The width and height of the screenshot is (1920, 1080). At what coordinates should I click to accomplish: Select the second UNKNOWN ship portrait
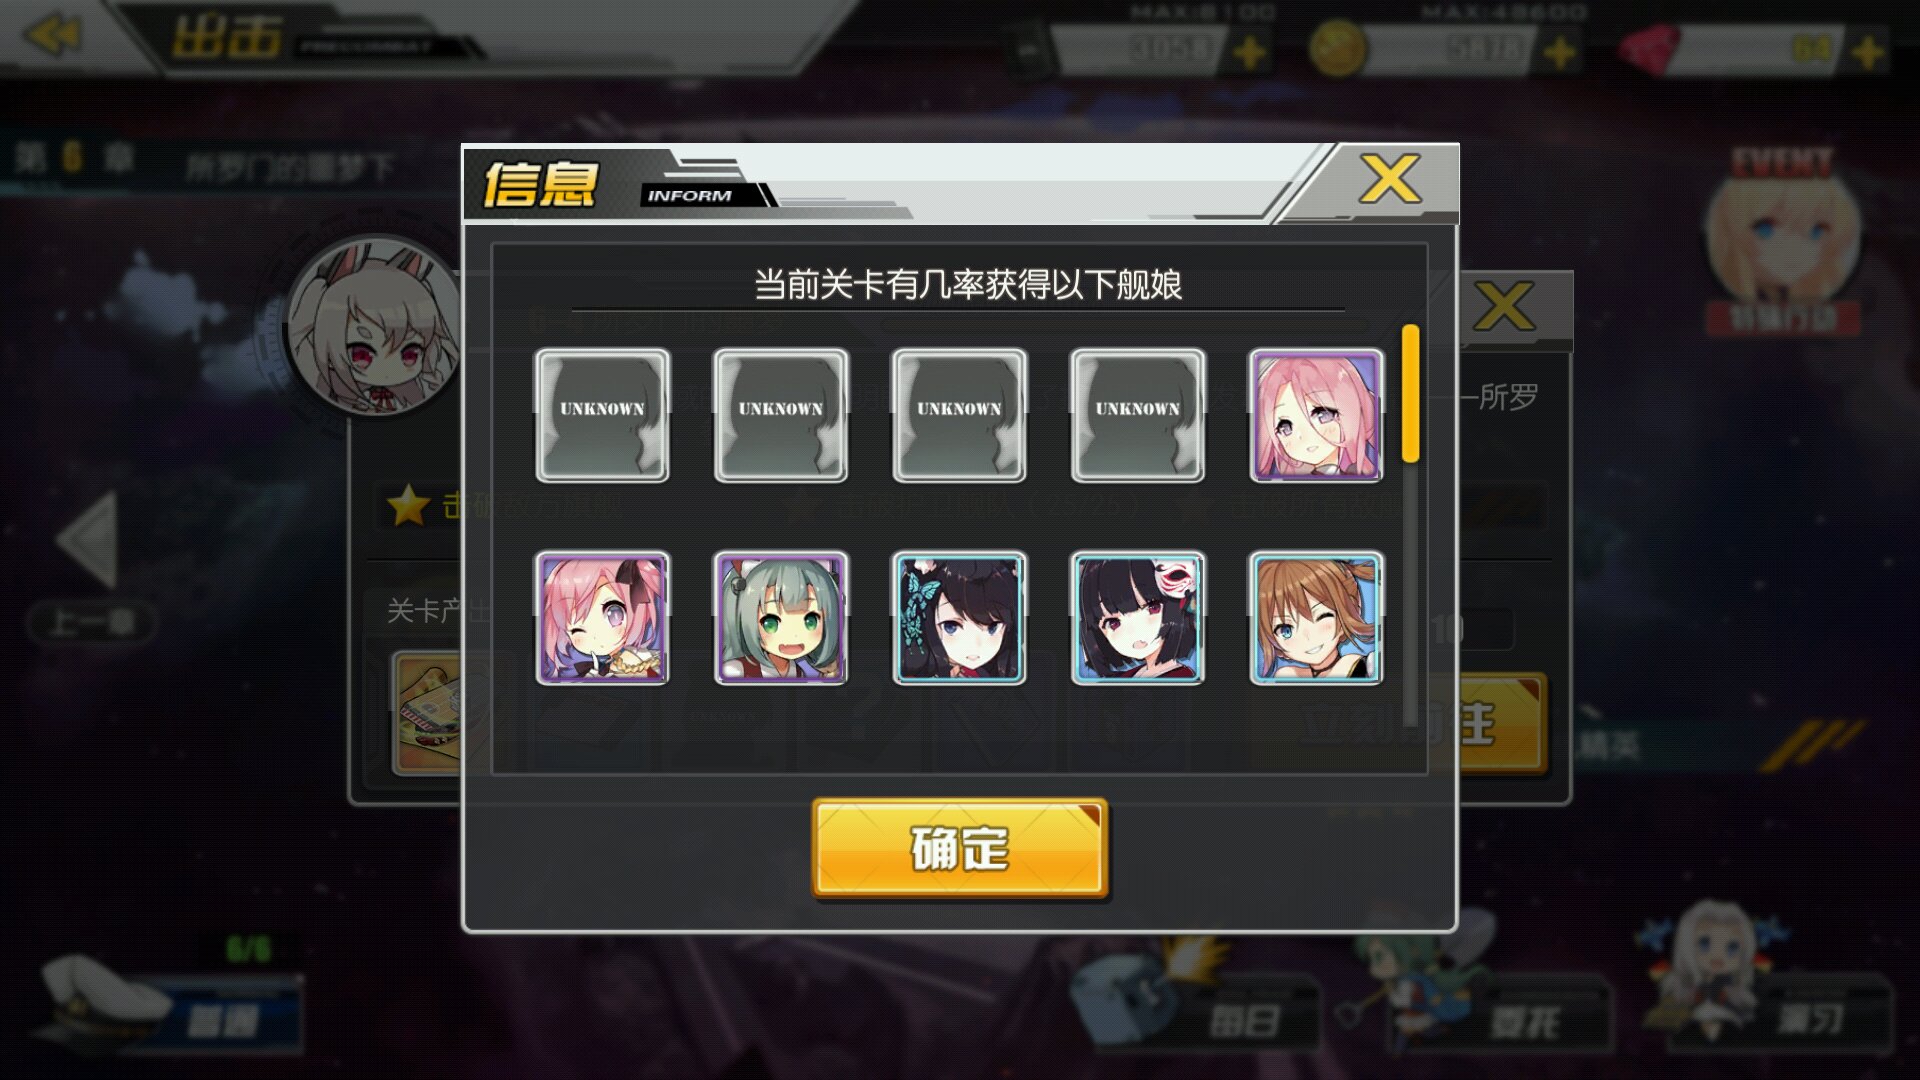[x=781, y=415]
